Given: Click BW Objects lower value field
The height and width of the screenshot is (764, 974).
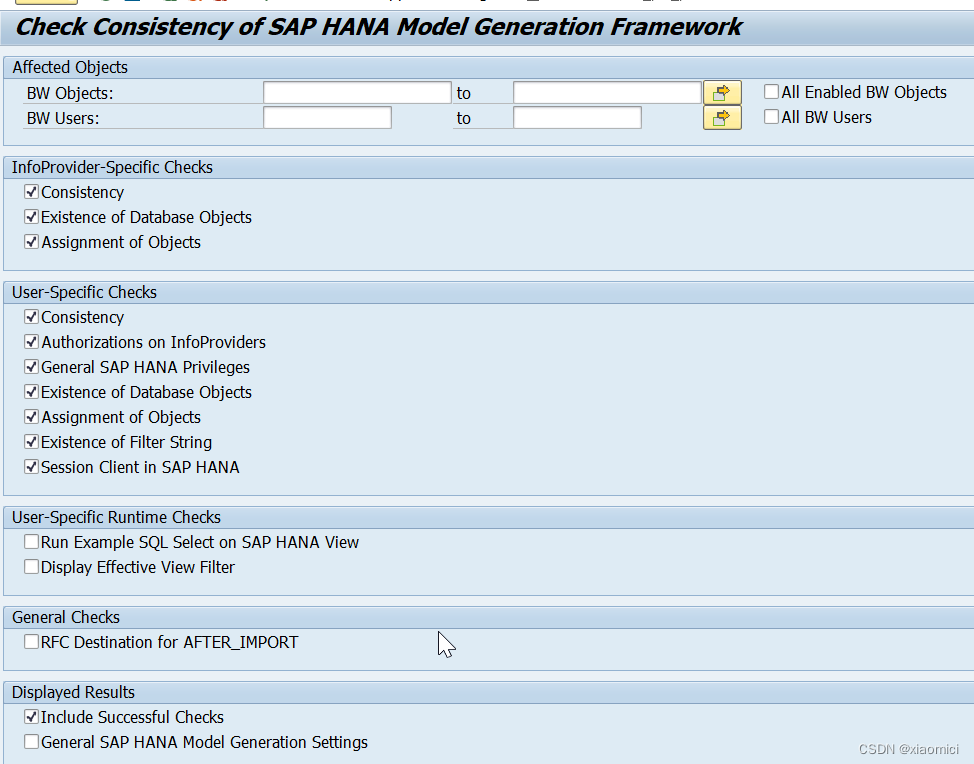Looking at the screenshot, I should [x=357, y=93].
